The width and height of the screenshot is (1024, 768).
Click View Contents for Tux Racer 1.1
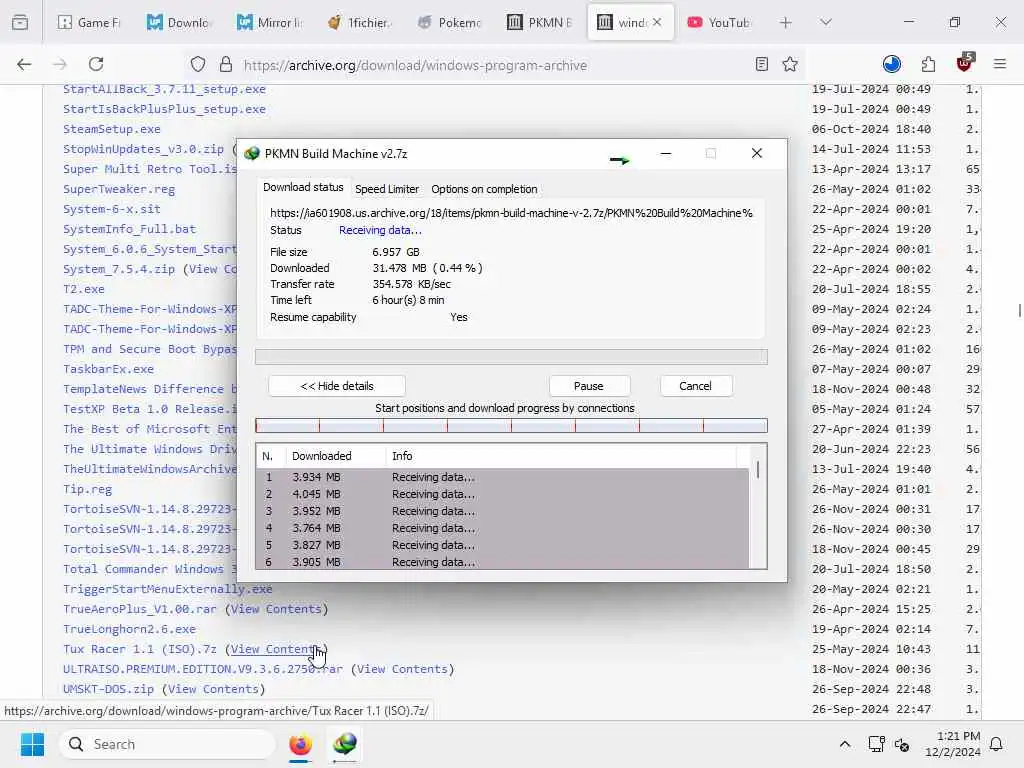point(276,649)
